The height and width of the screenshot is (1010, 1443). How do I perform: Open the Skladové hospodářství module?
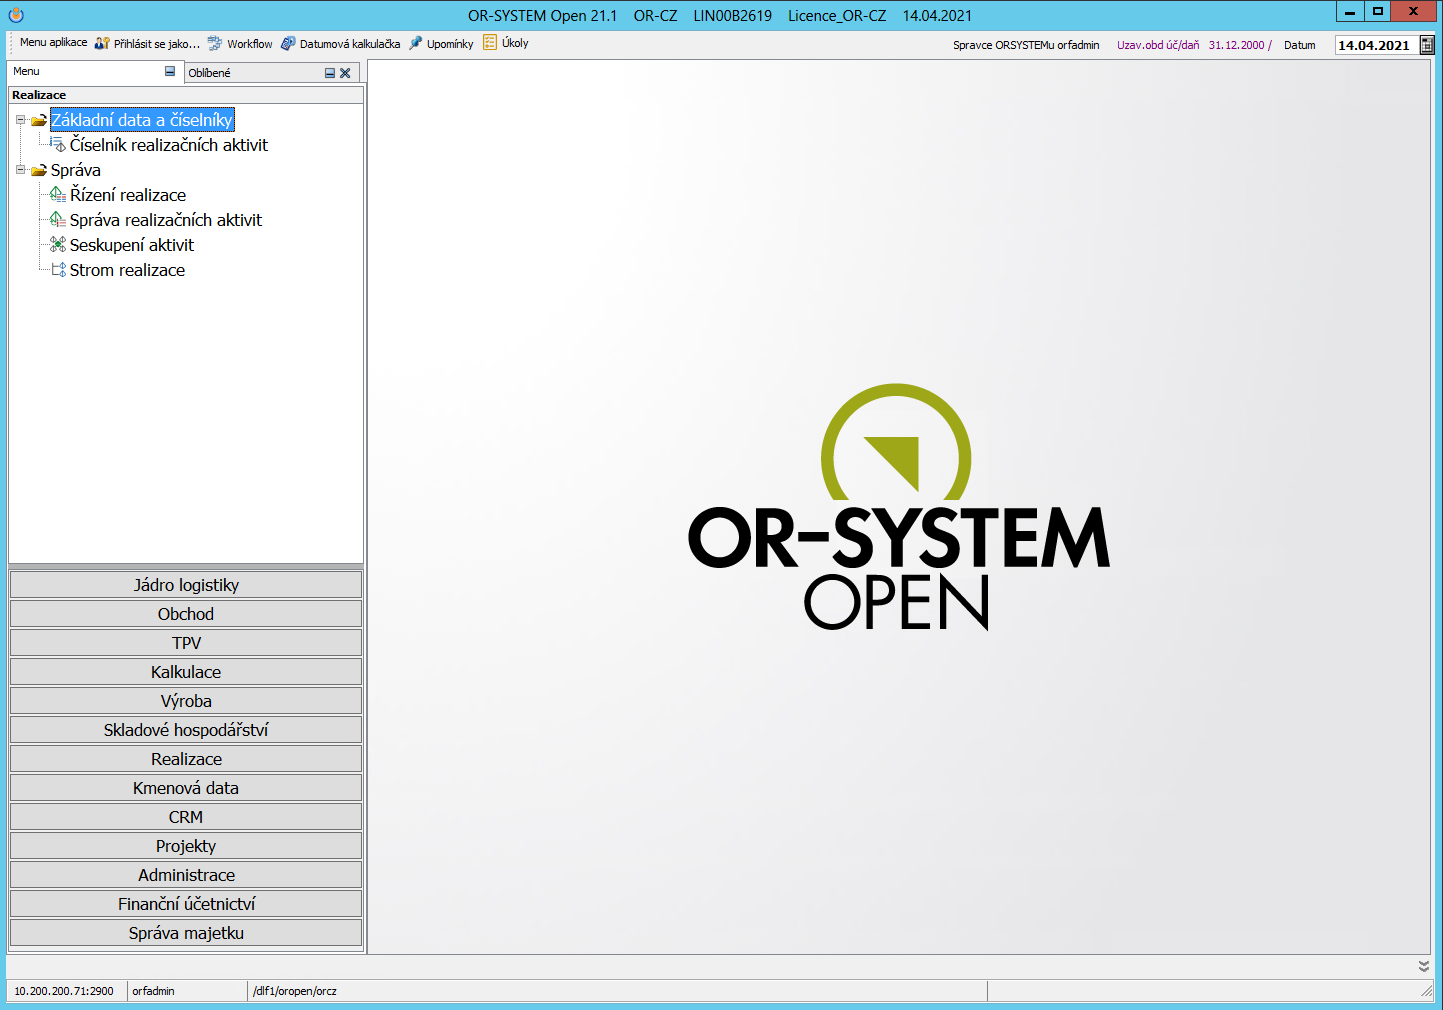coord(186,730)
